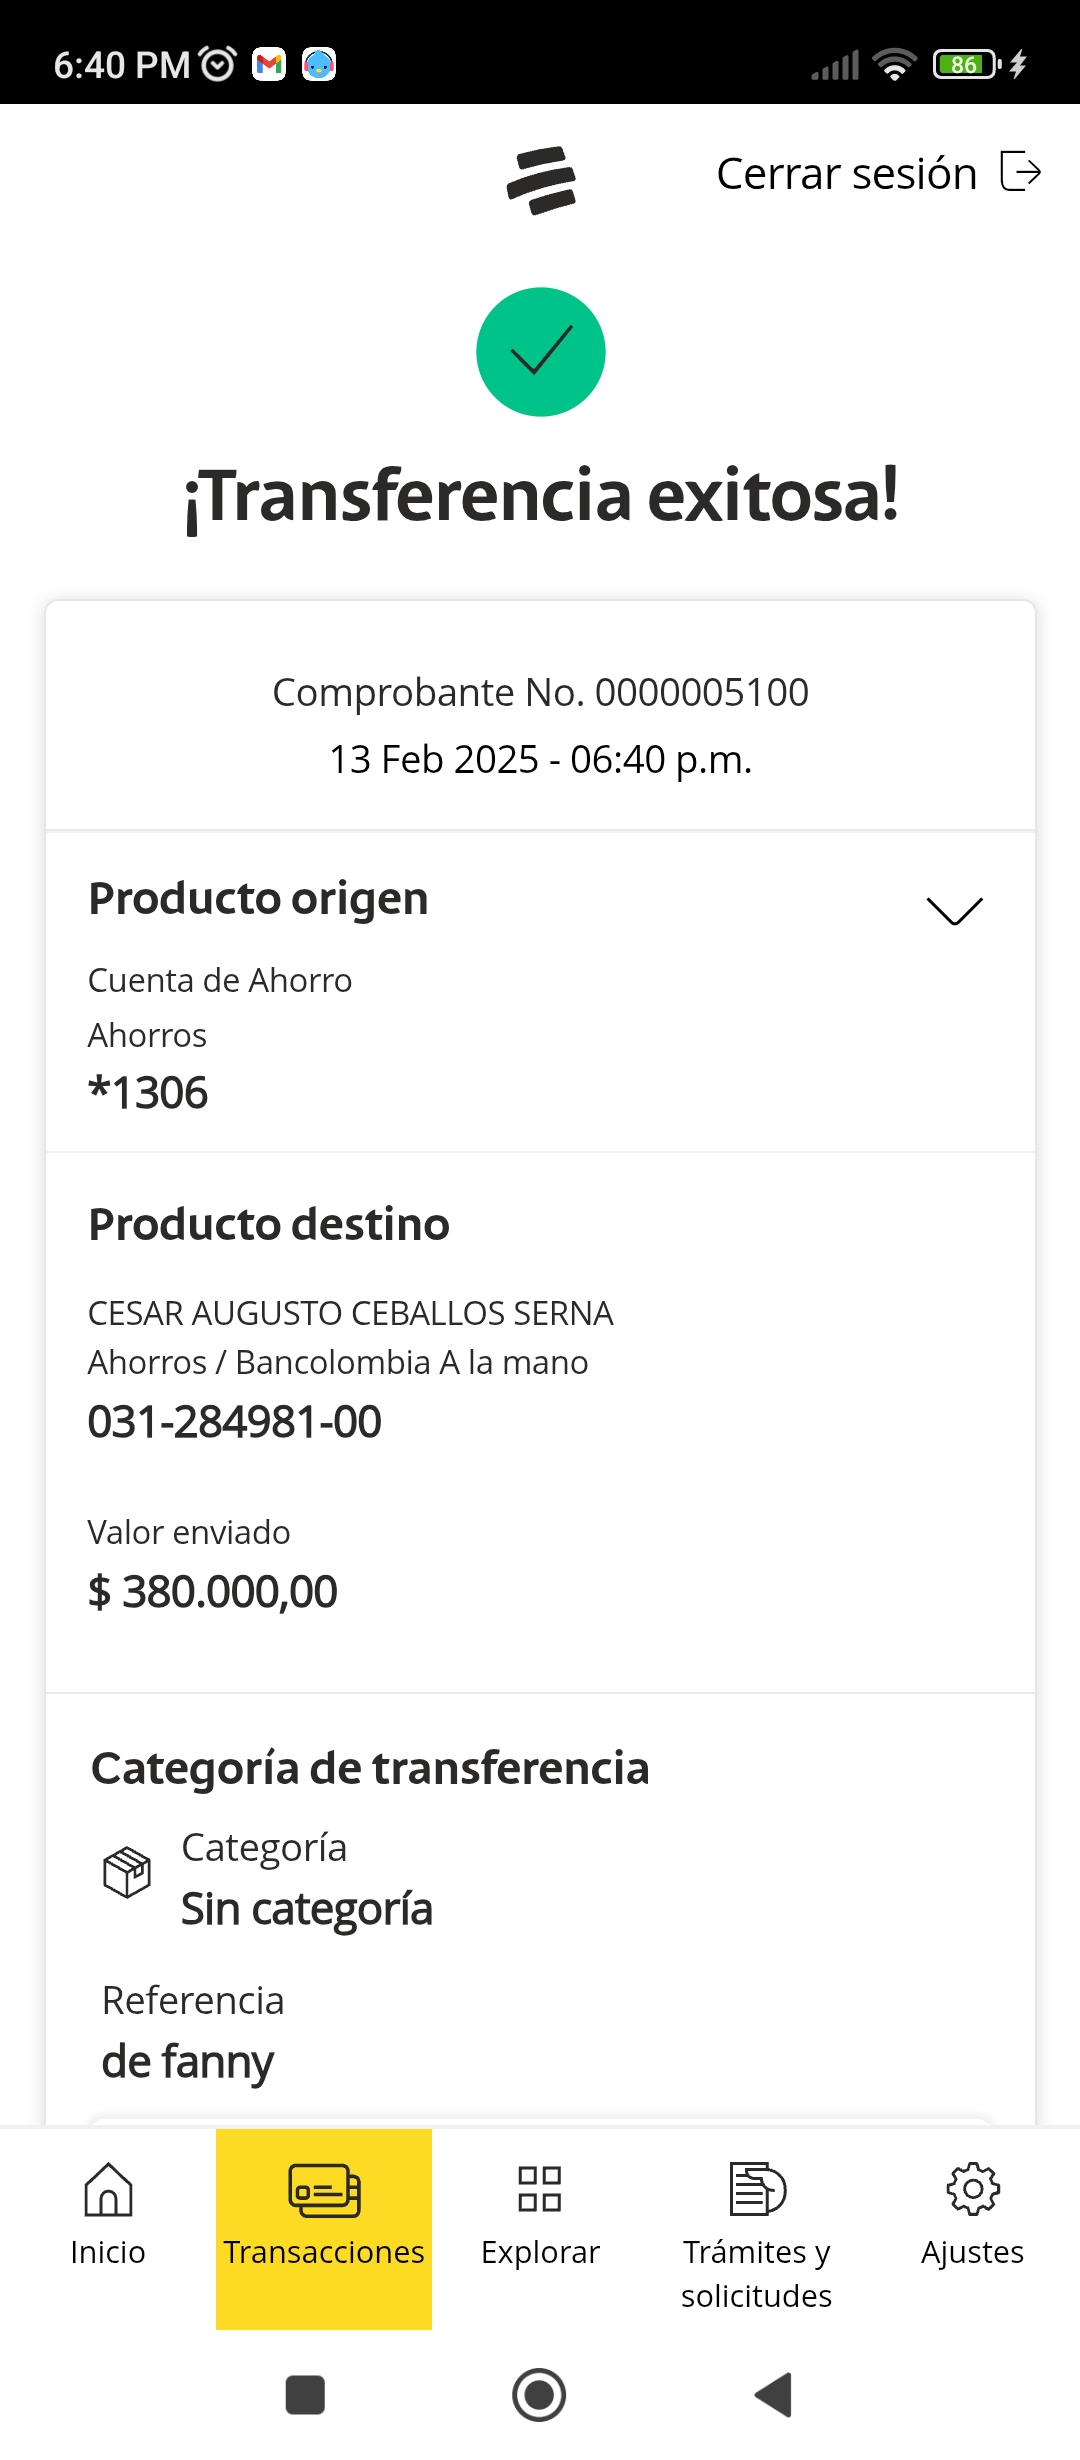Tap the Sin categoría value
This screenshot has width=1080, height=2460.
pos(307,1909)
